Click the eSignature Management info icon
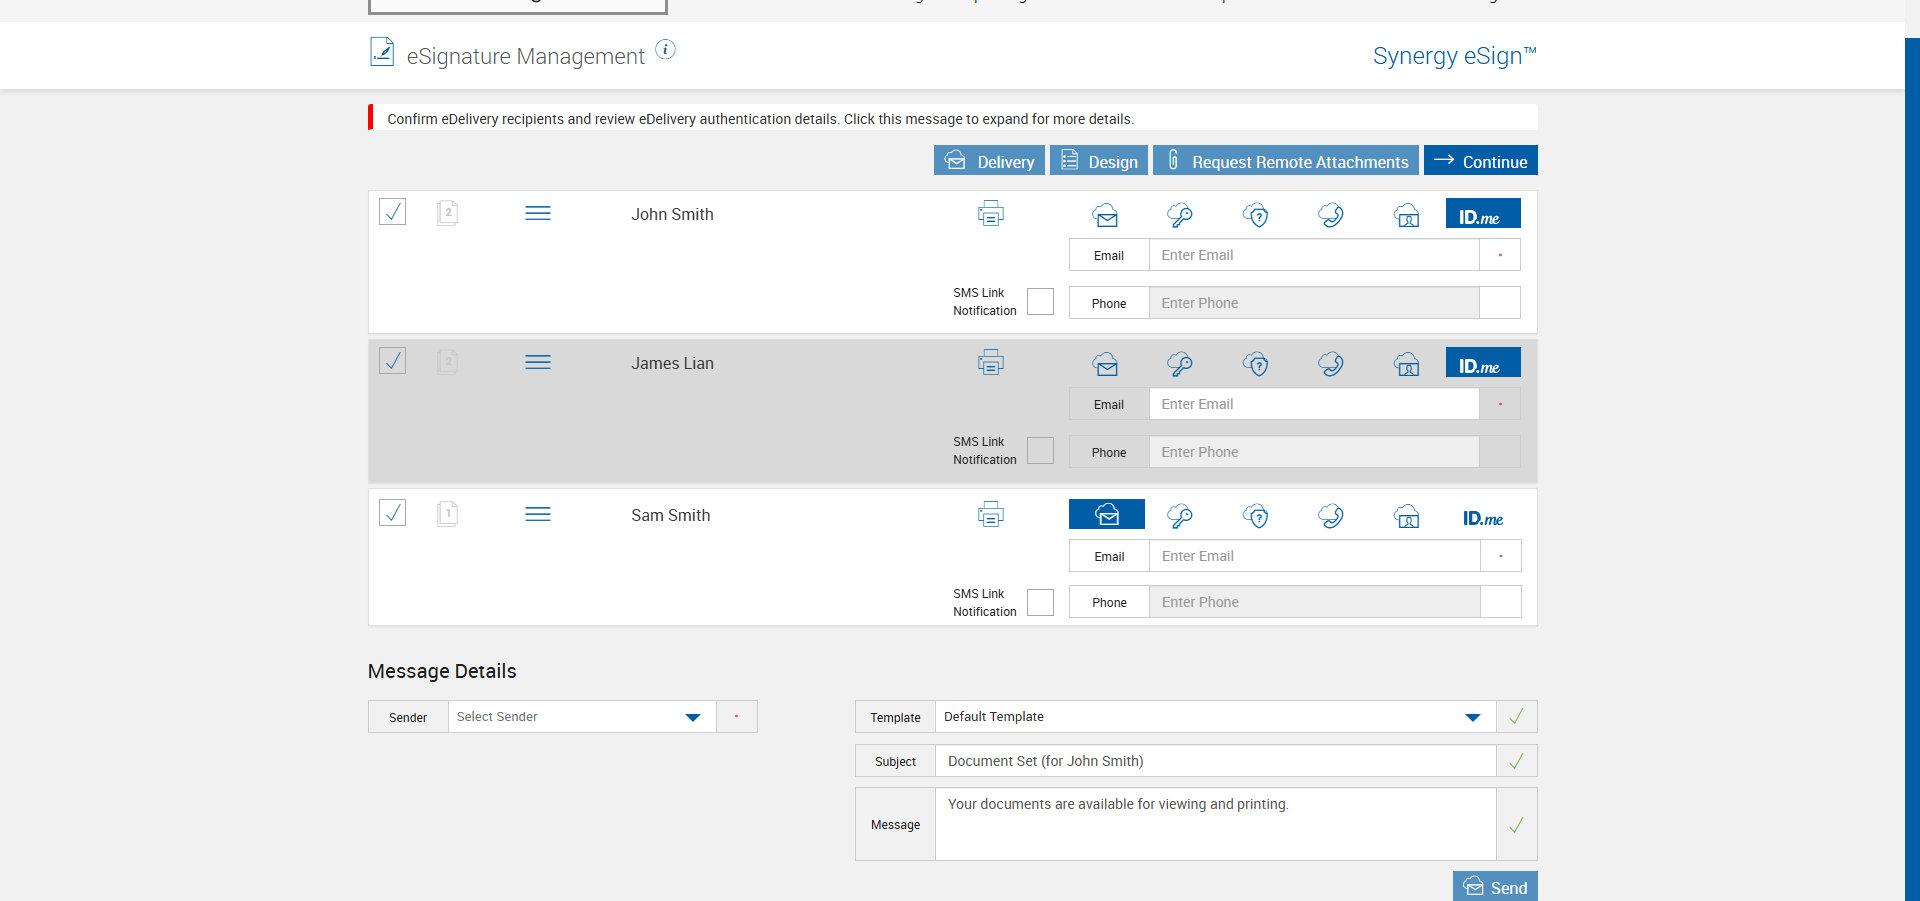The image size is (1920, 901). click(665, 50)
